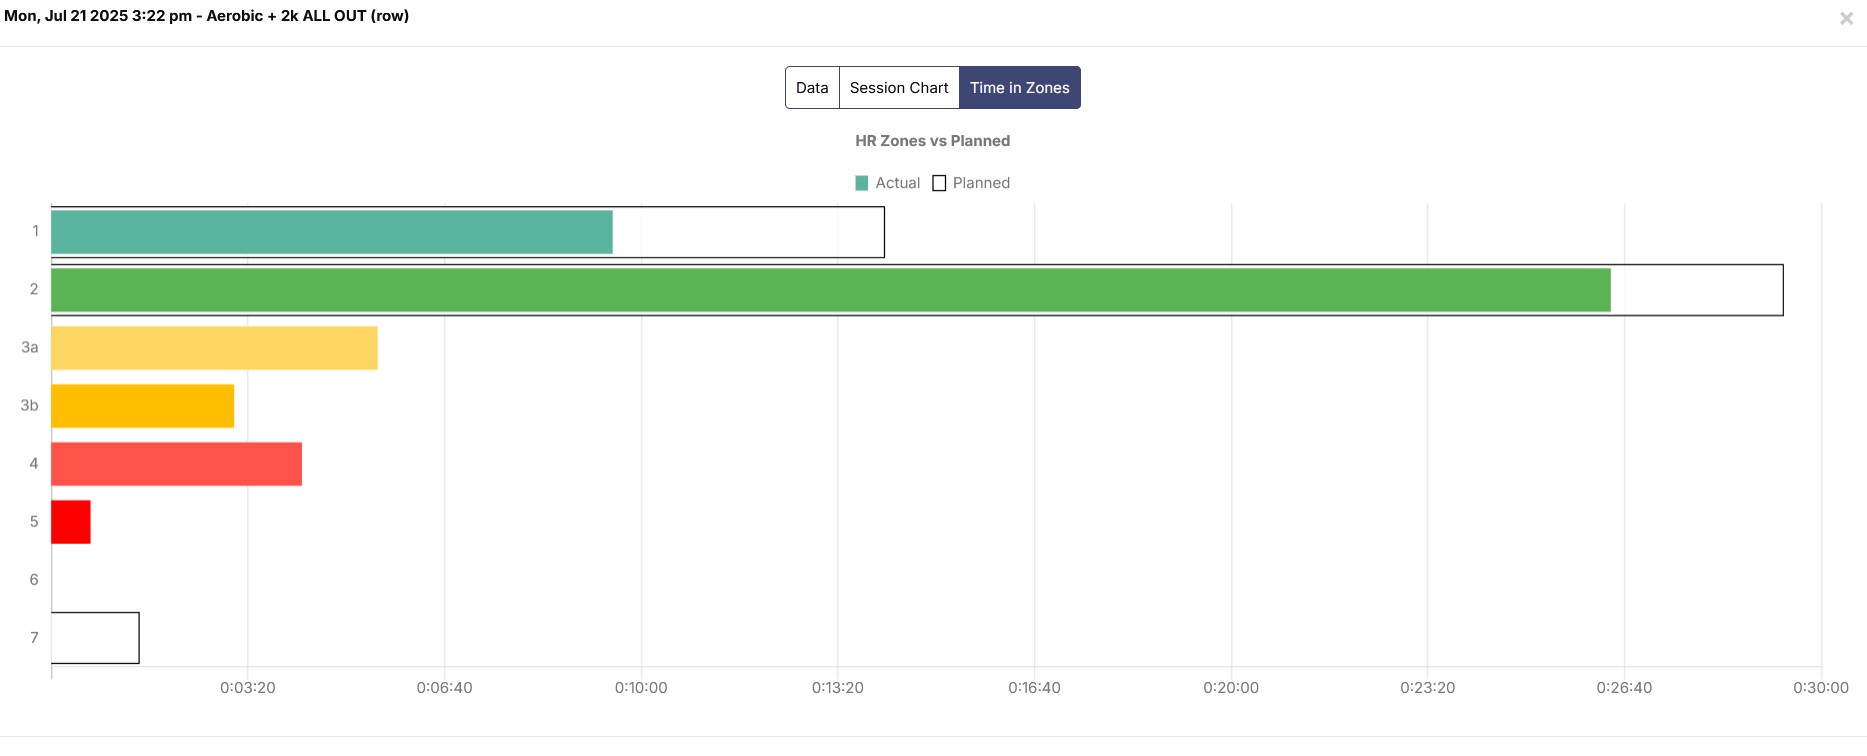
Task: Click the zone 3b orange bar
Action: click(x=142, y=406)
